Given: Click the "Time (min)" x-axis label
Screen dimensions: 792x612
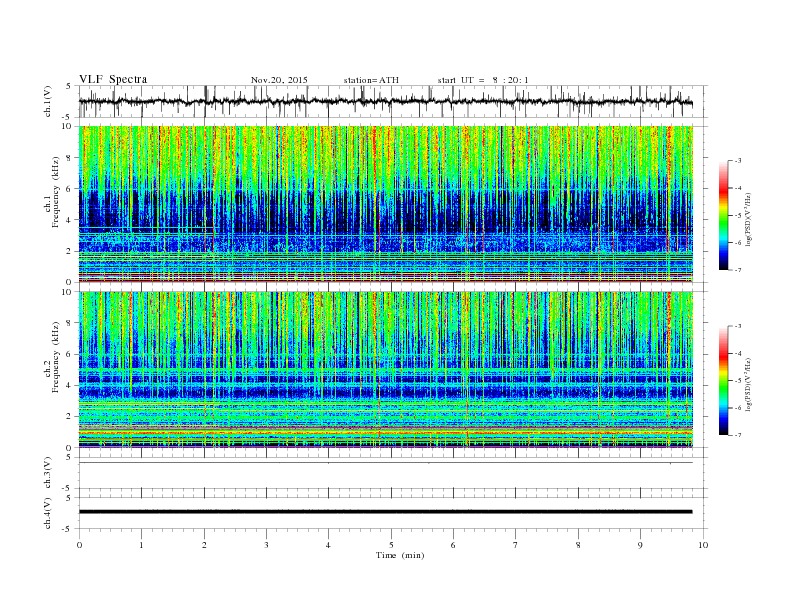Looking at the screenshot, I should (x=400, y=555).
